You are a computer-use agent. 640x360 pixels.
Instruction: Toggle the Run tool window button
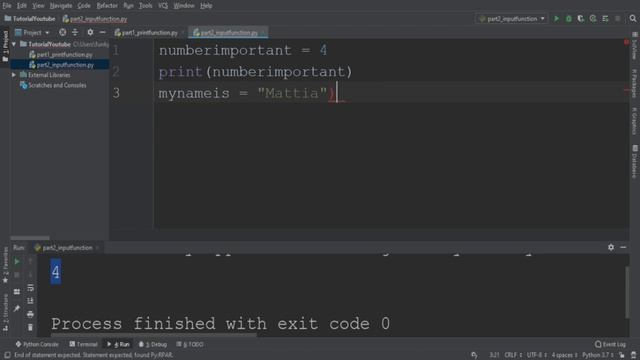[118, 344]
